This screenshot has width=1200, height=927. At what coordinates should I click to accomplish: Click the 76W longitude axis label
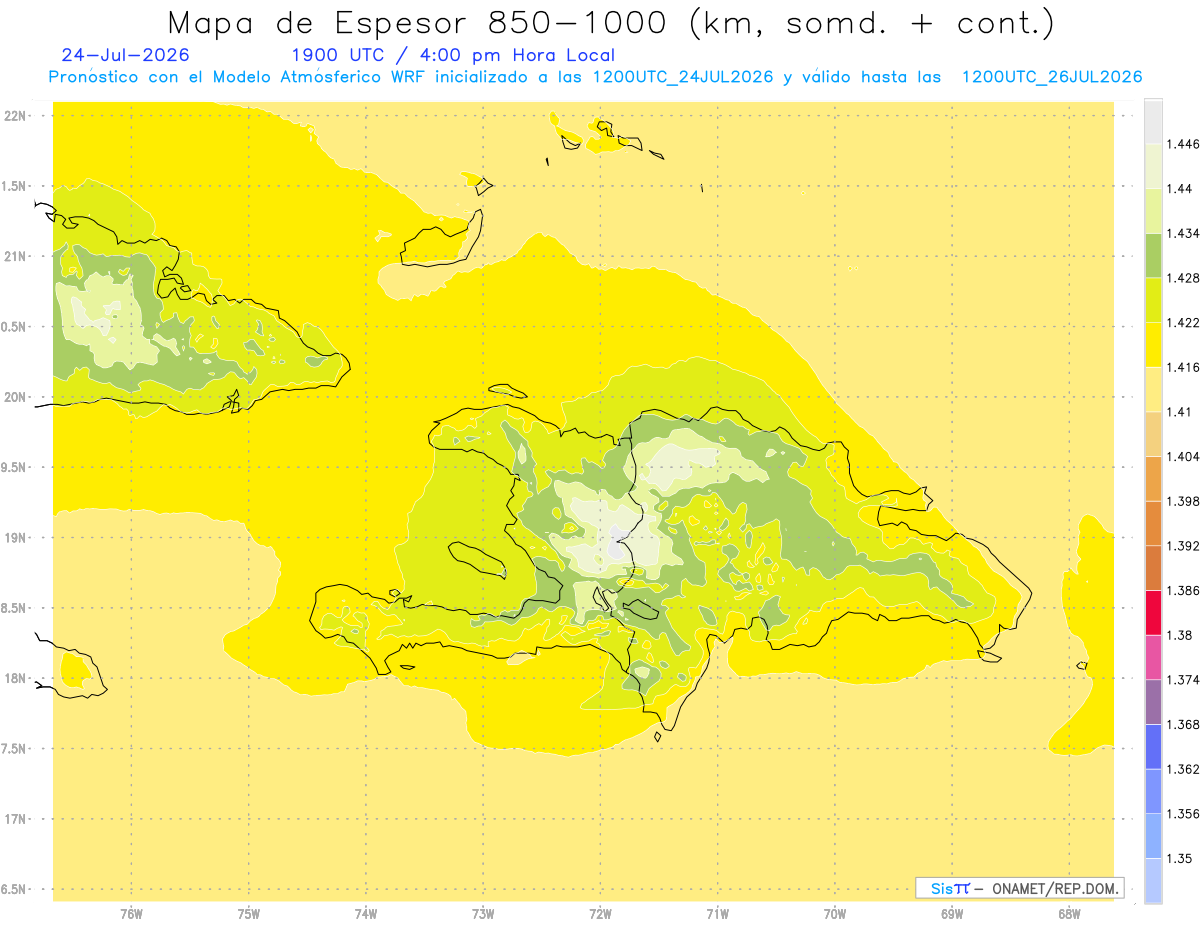click(x=131, y=913)
